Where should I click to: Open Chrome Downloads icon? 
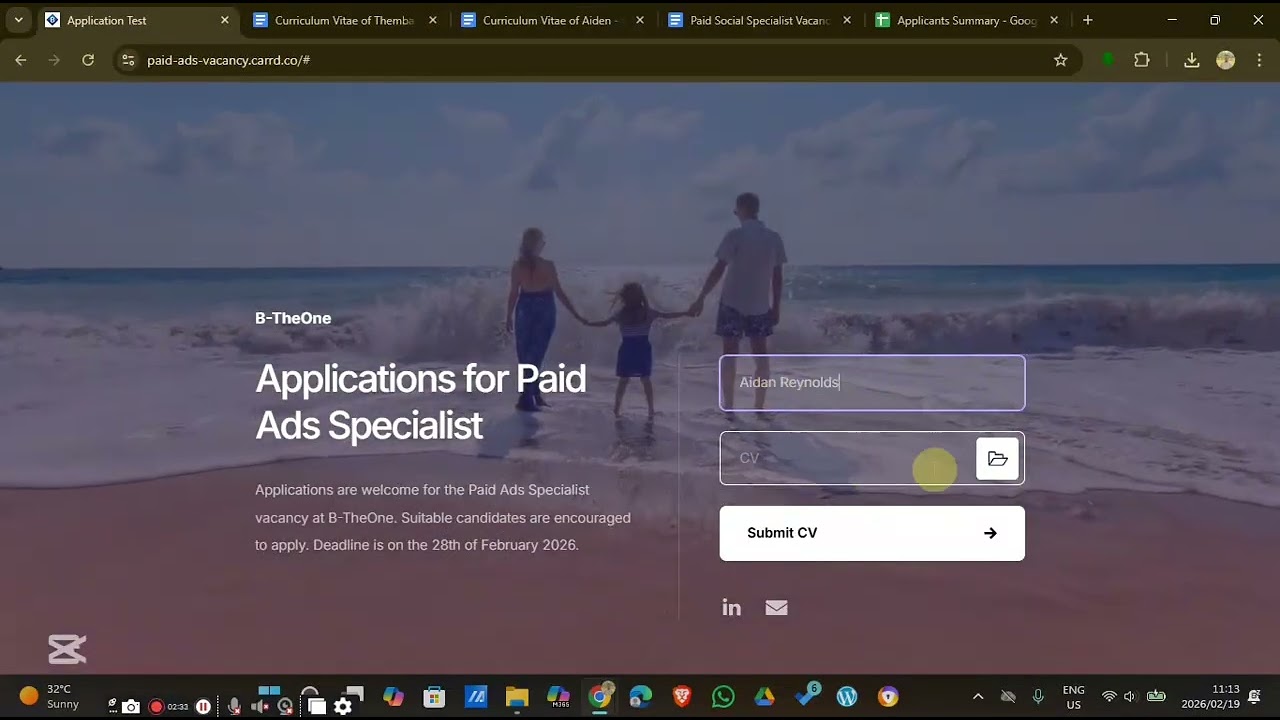(1192, 60)
